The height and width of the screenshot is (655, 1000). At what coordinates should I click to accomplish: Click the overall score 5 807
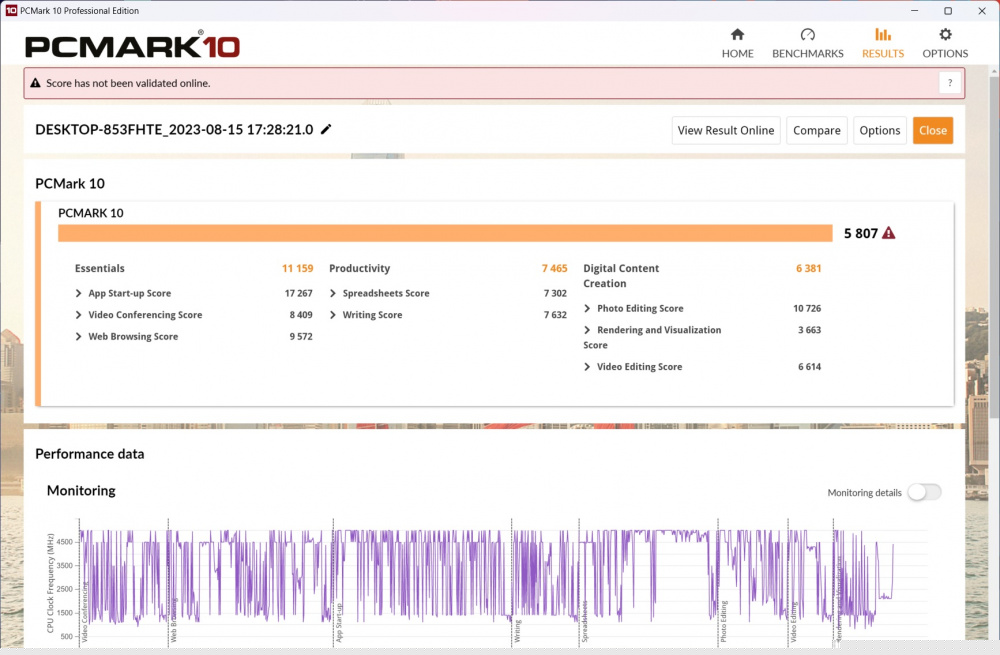[x=861, y=233]
